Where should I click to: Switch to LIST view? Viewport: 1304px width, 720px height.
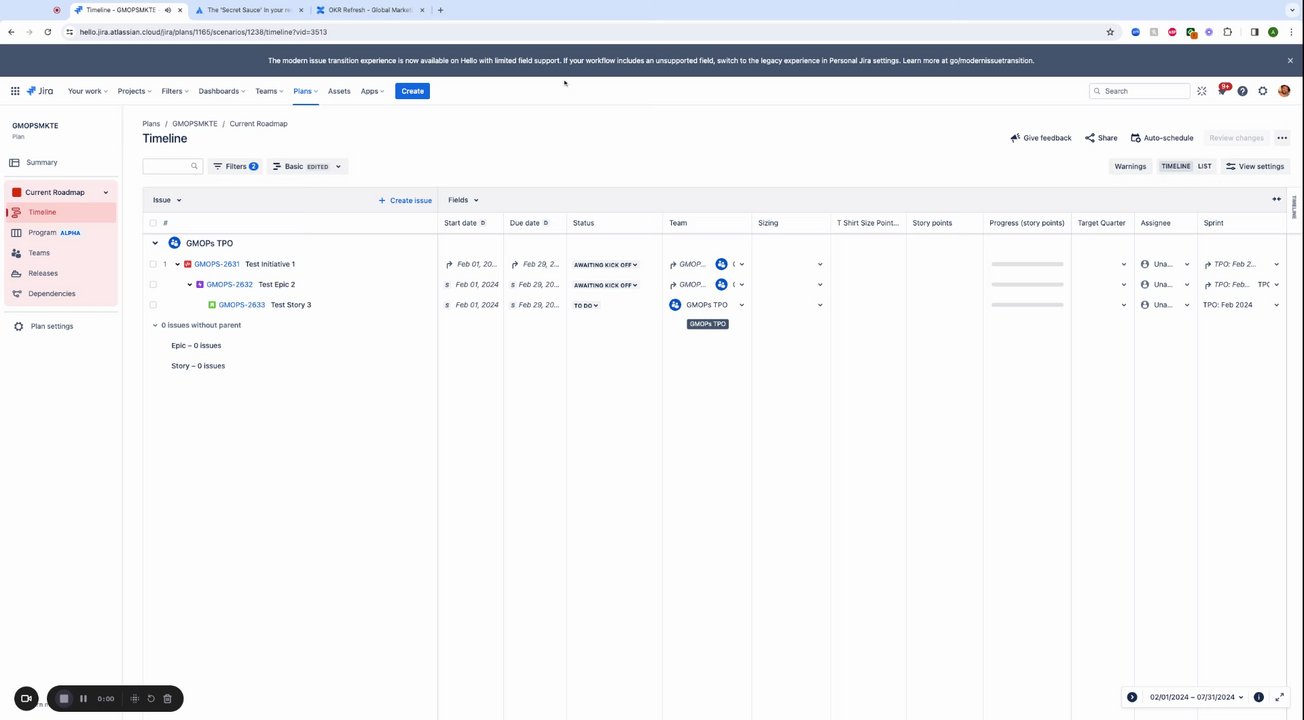[x=1205, y=166]
